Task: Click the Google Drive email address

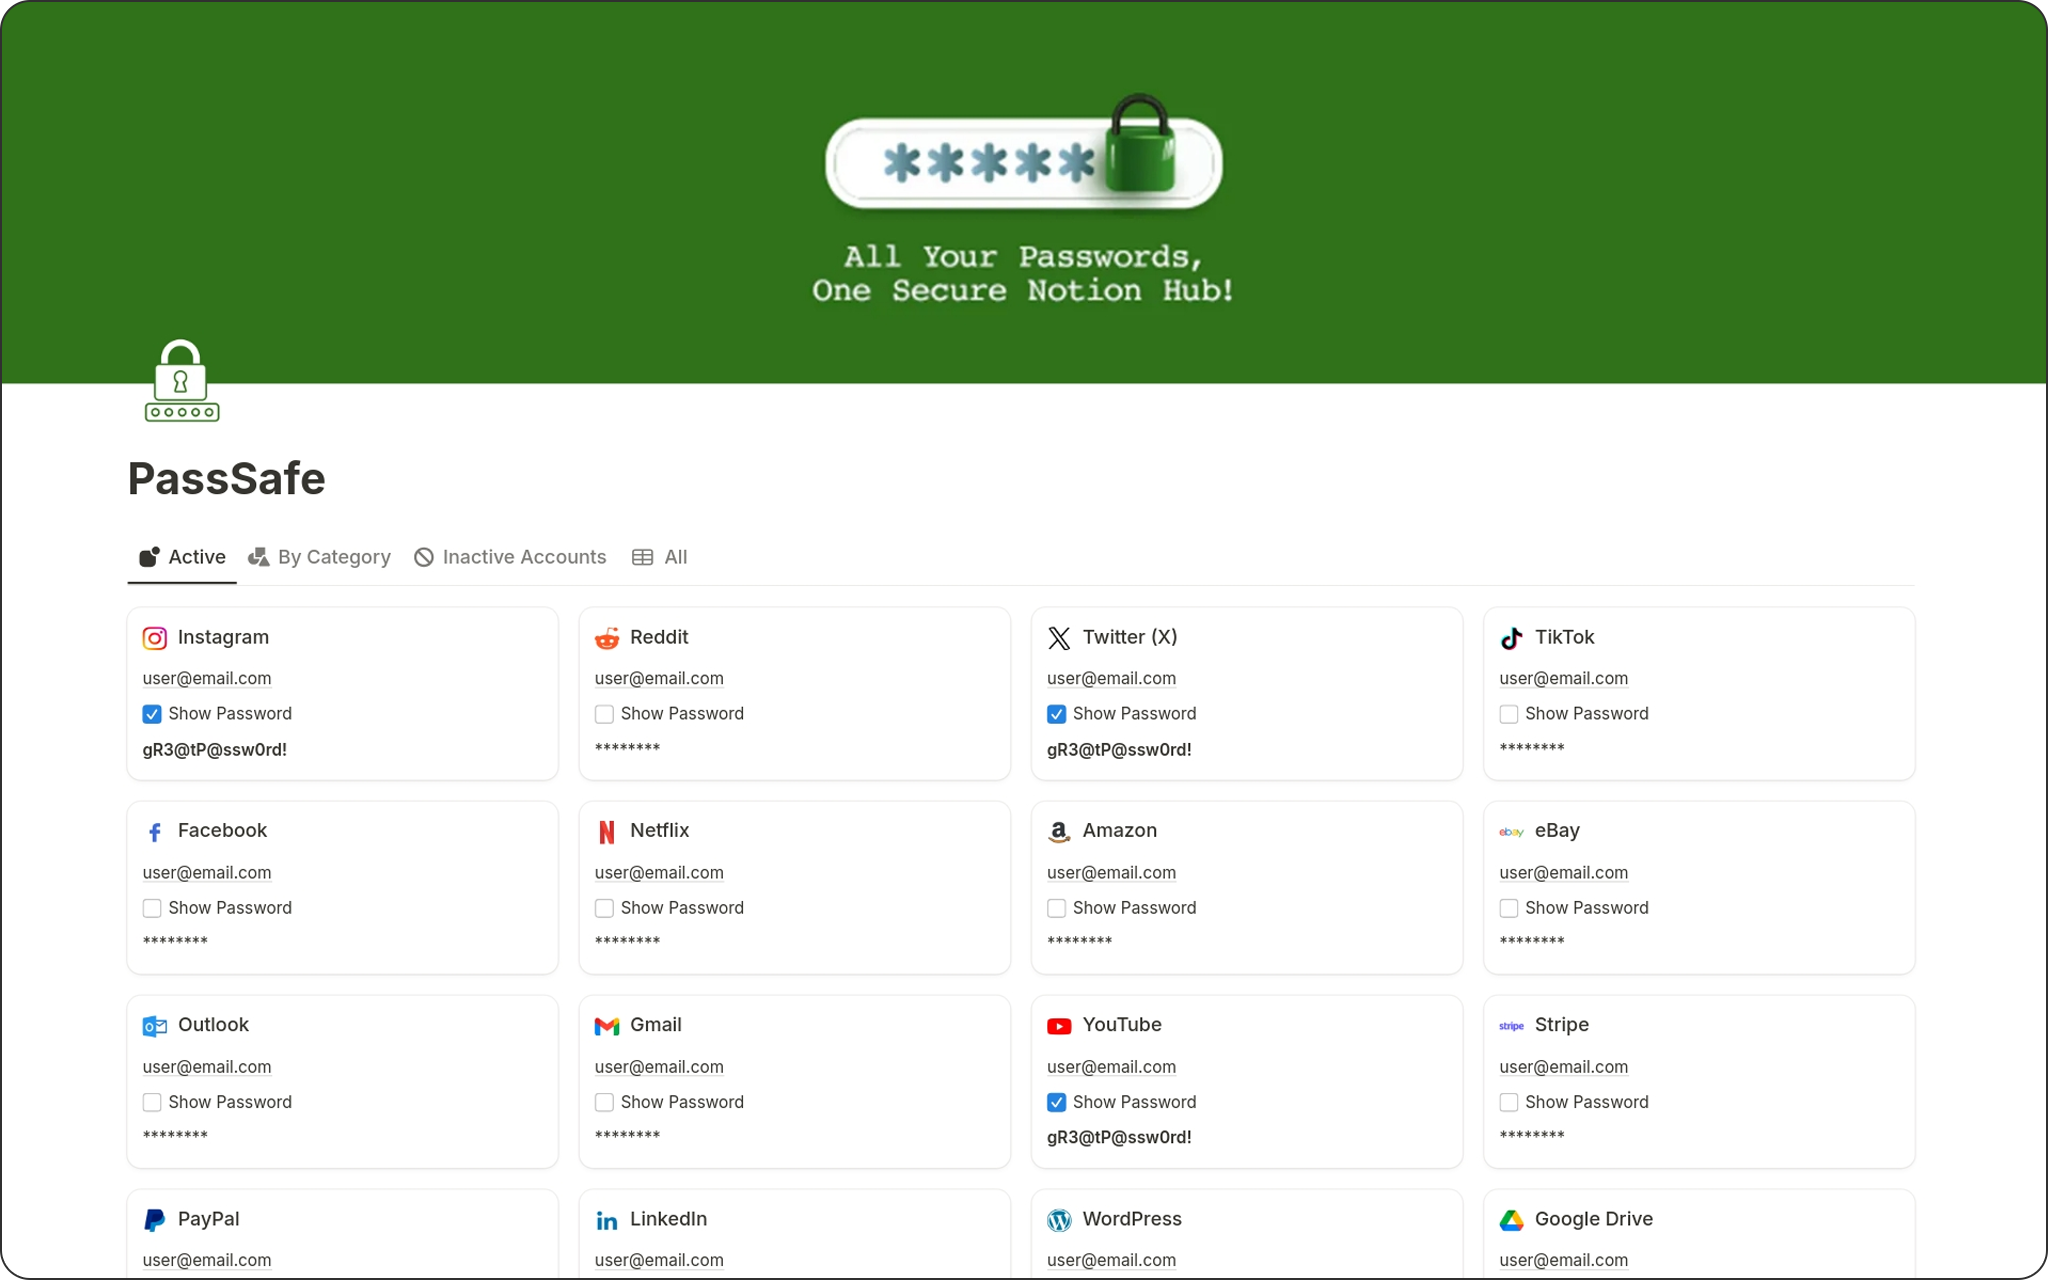Action: click(1563, 1260)
